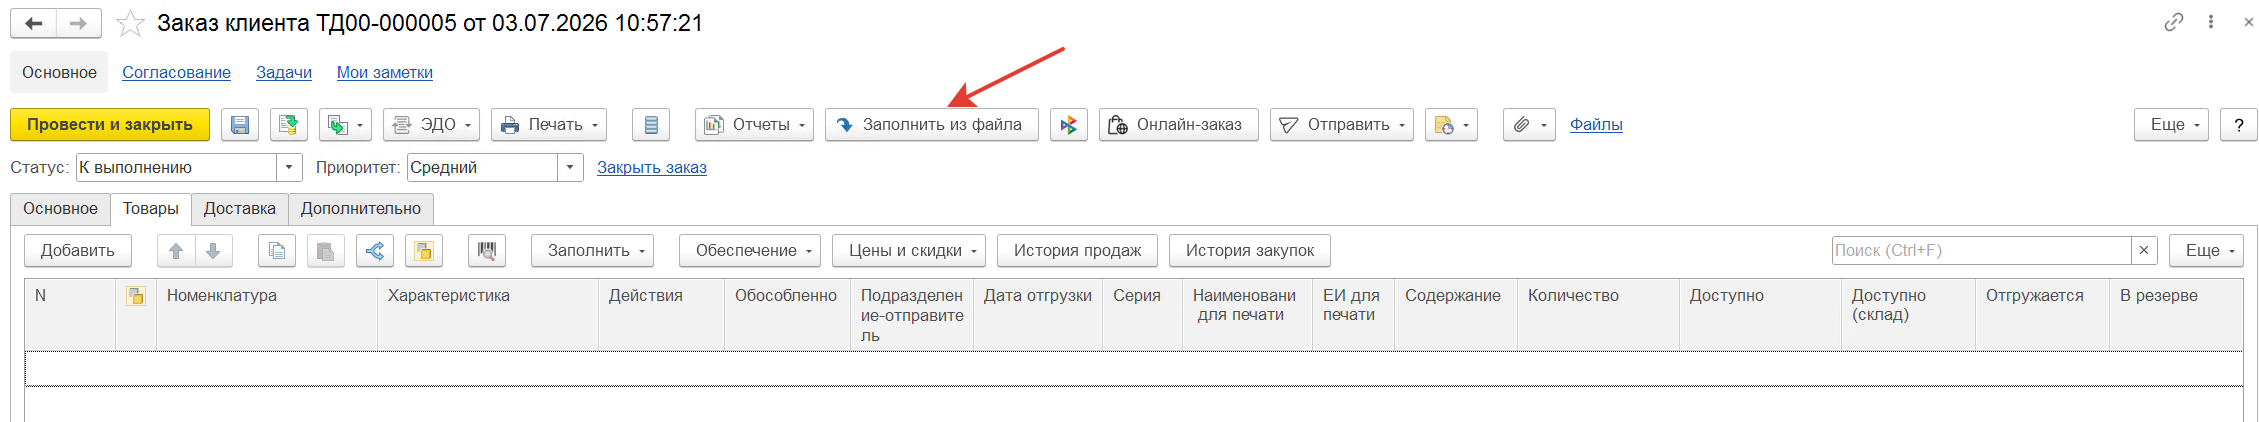Select the top Основное navigation section
Viewport: 2259px width, 422px height.
pos(59,72)
